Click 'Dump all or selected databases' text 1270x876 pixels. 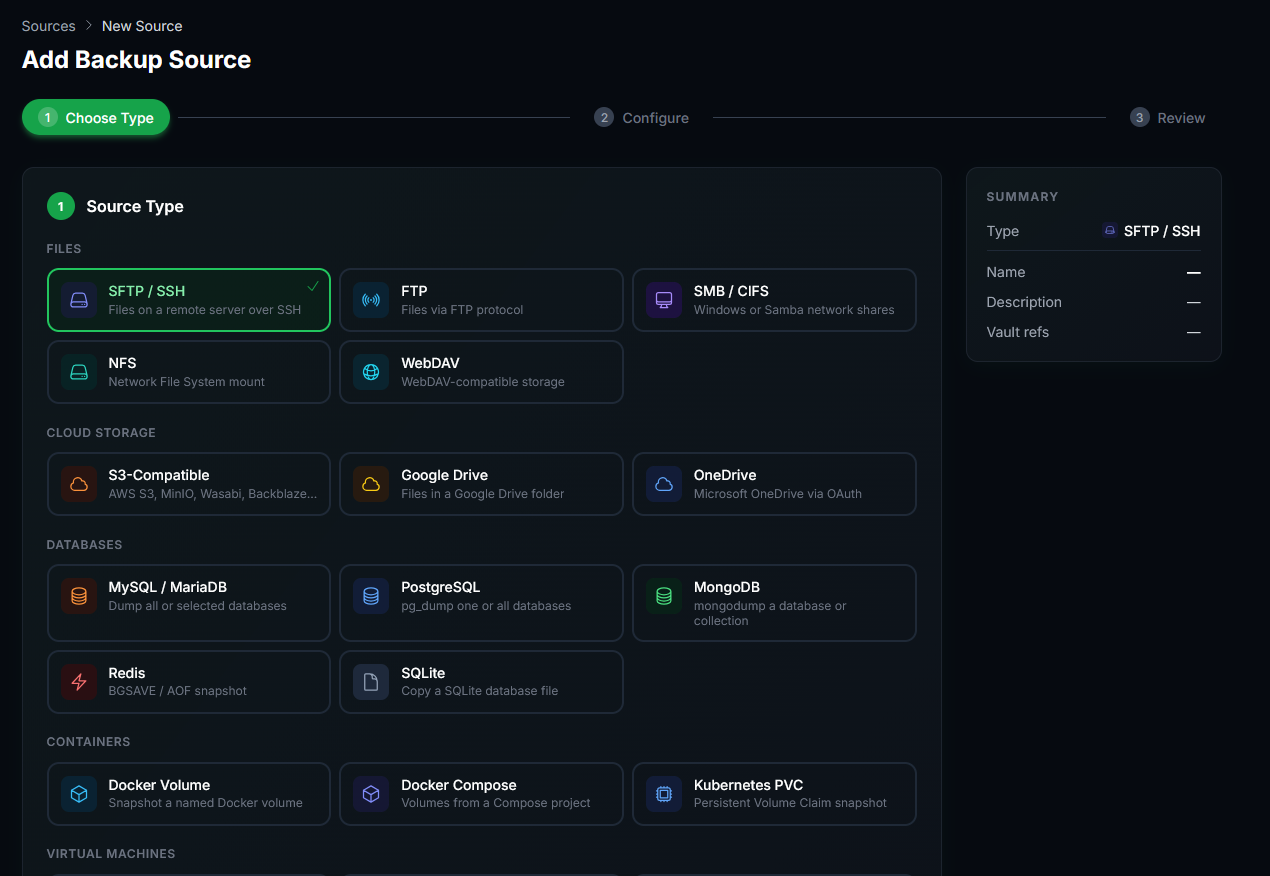tap(197, 606)
